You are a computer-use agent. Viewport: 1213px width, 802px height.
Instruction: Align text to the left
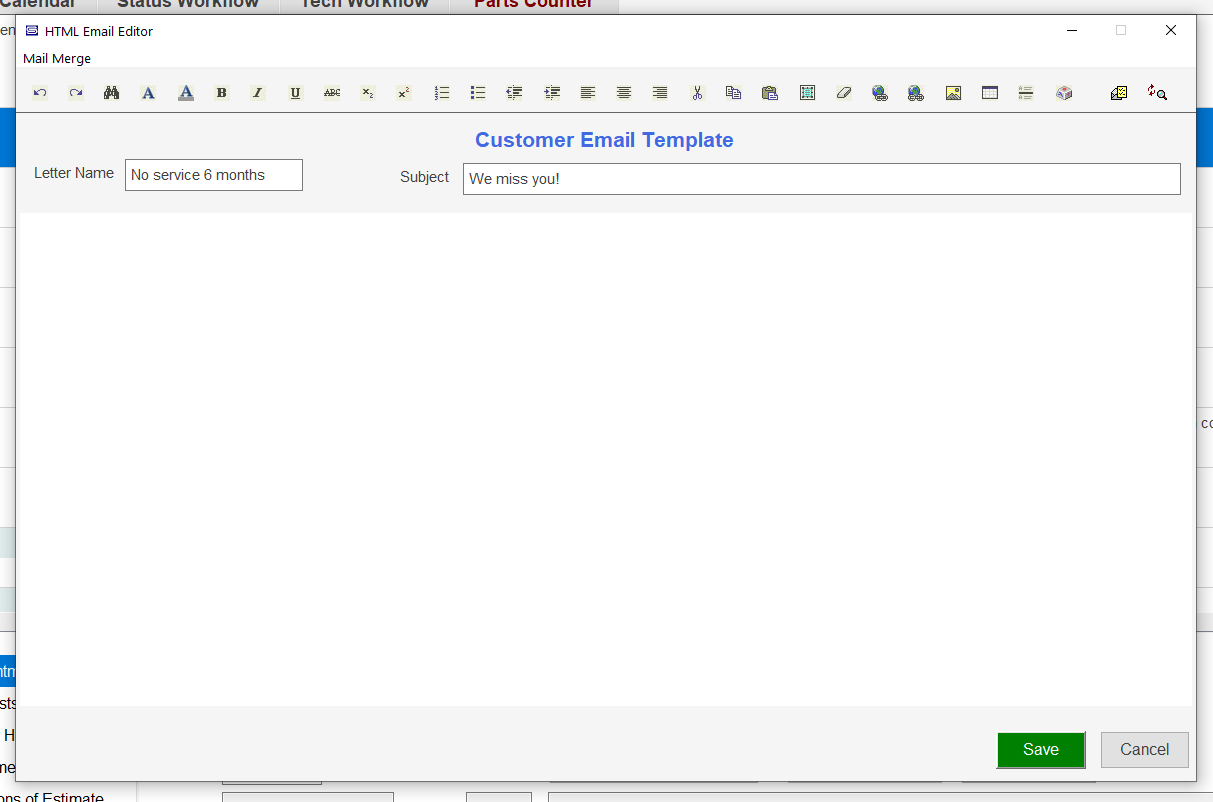pos(588,93)
